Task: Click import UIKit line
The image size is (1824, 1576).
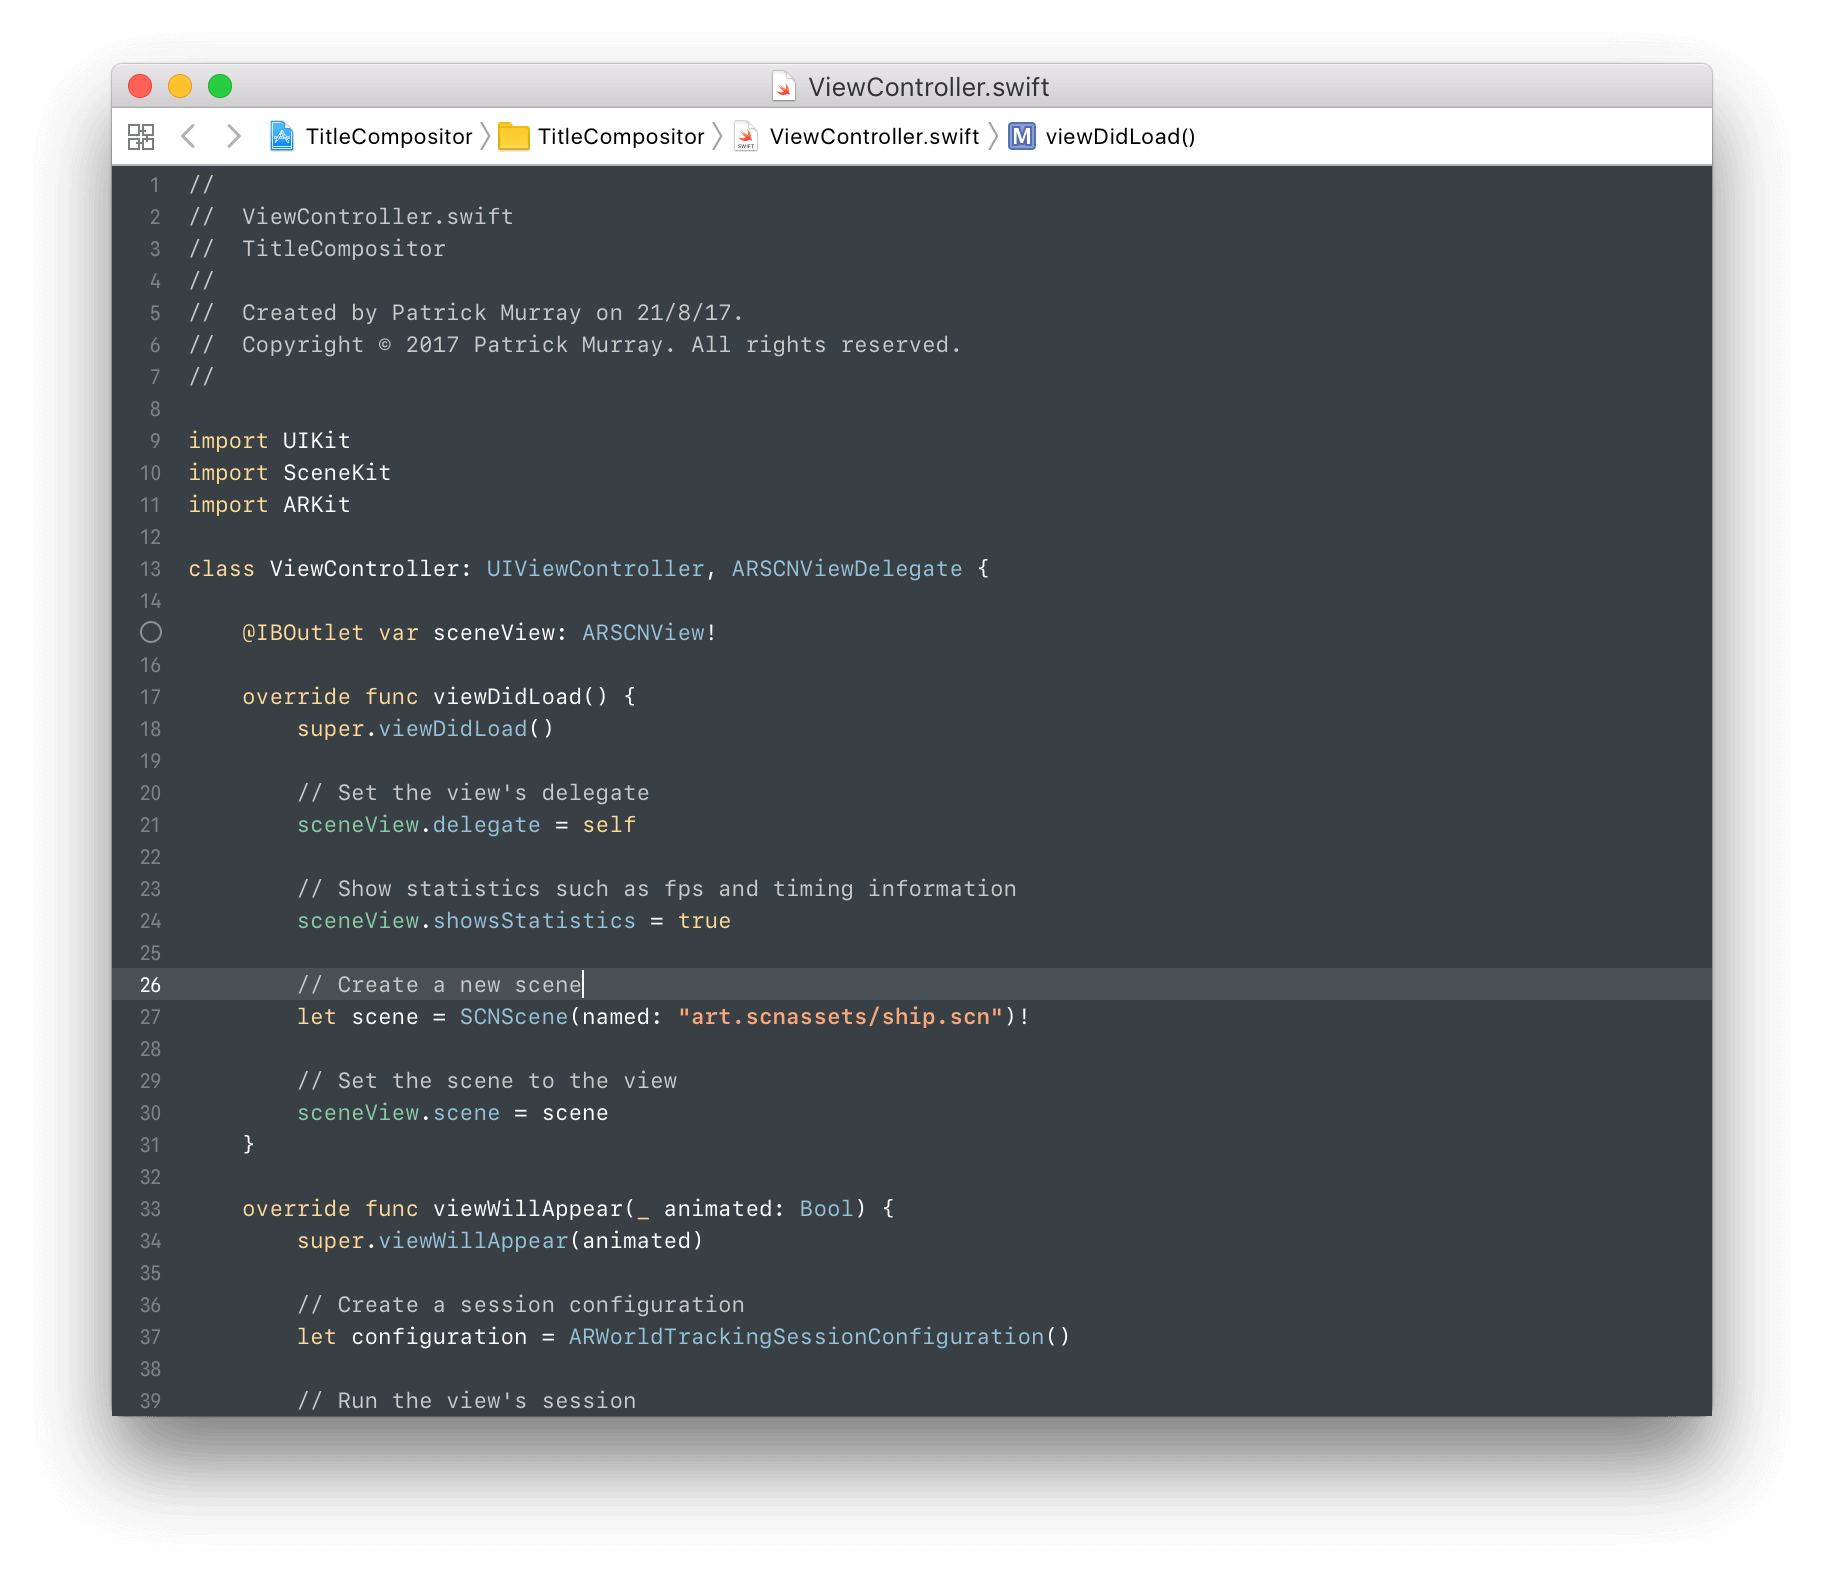Action: [x=270, y=441]
